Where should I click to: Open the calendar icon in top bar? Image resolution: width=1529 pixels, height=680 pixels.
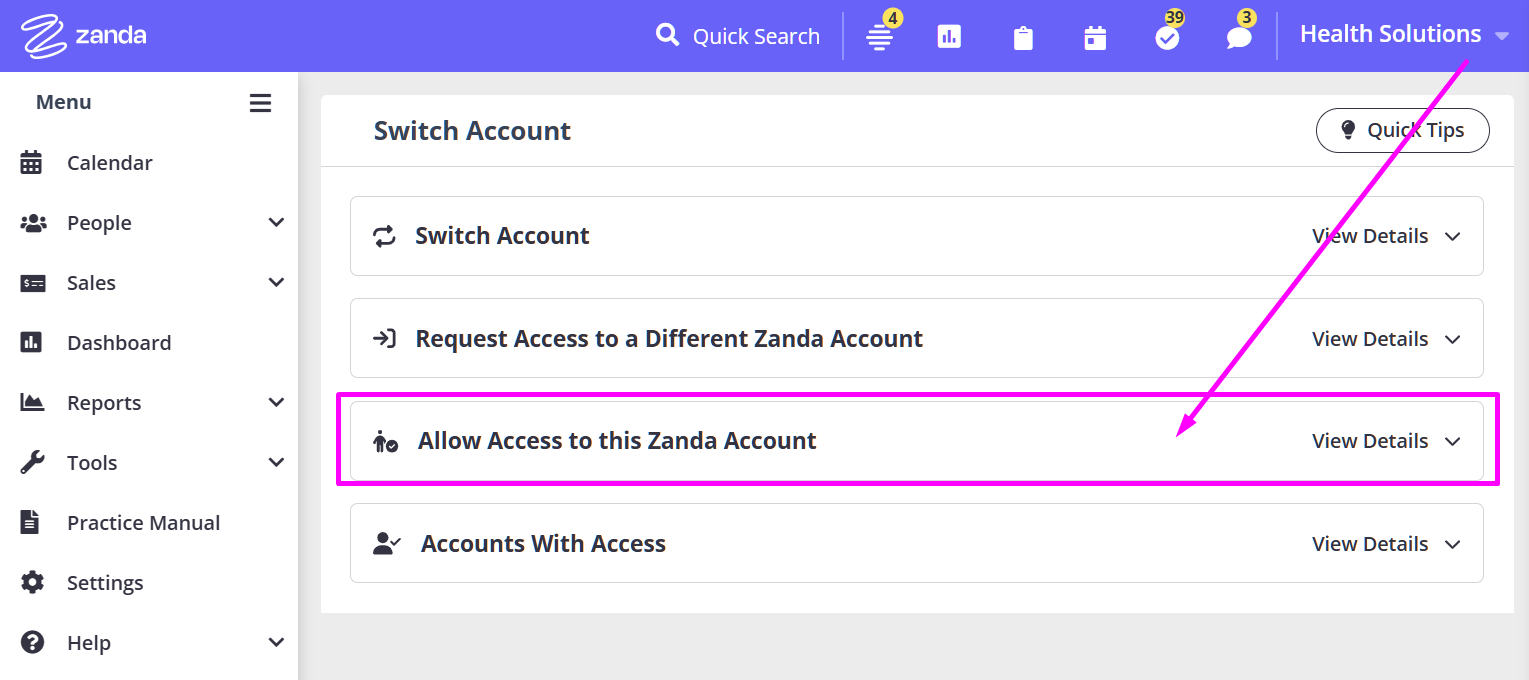click(1095, 38)
